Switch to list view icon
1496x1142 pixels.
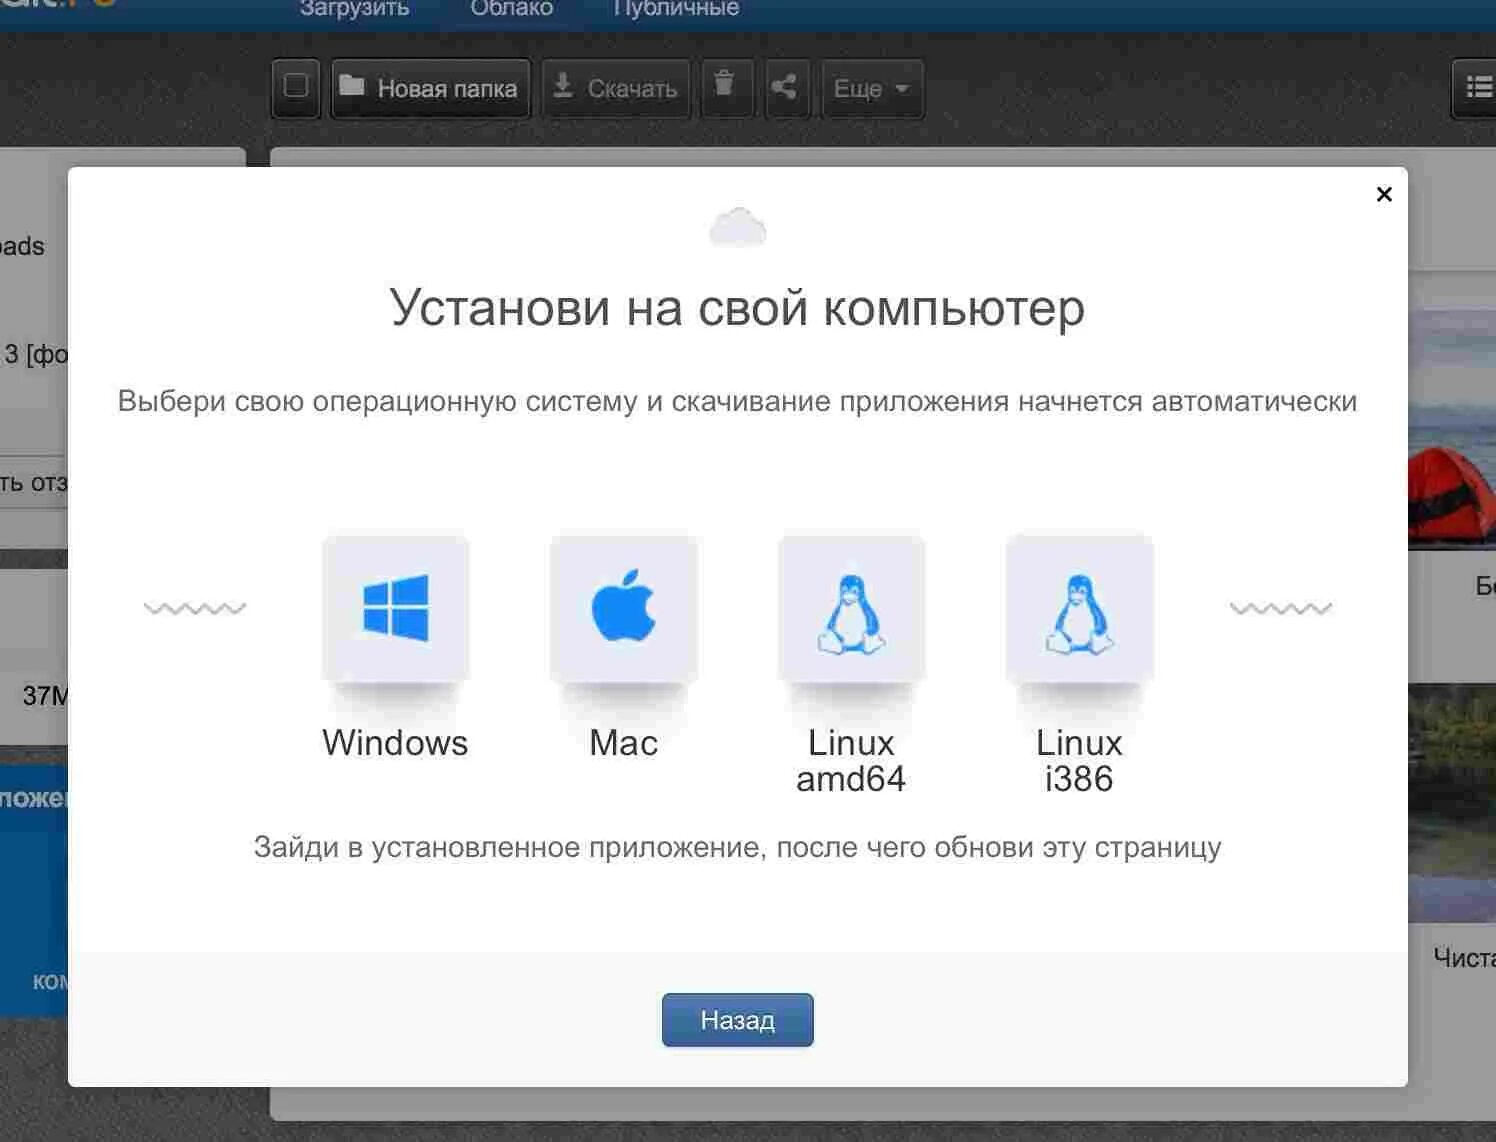1476,88
